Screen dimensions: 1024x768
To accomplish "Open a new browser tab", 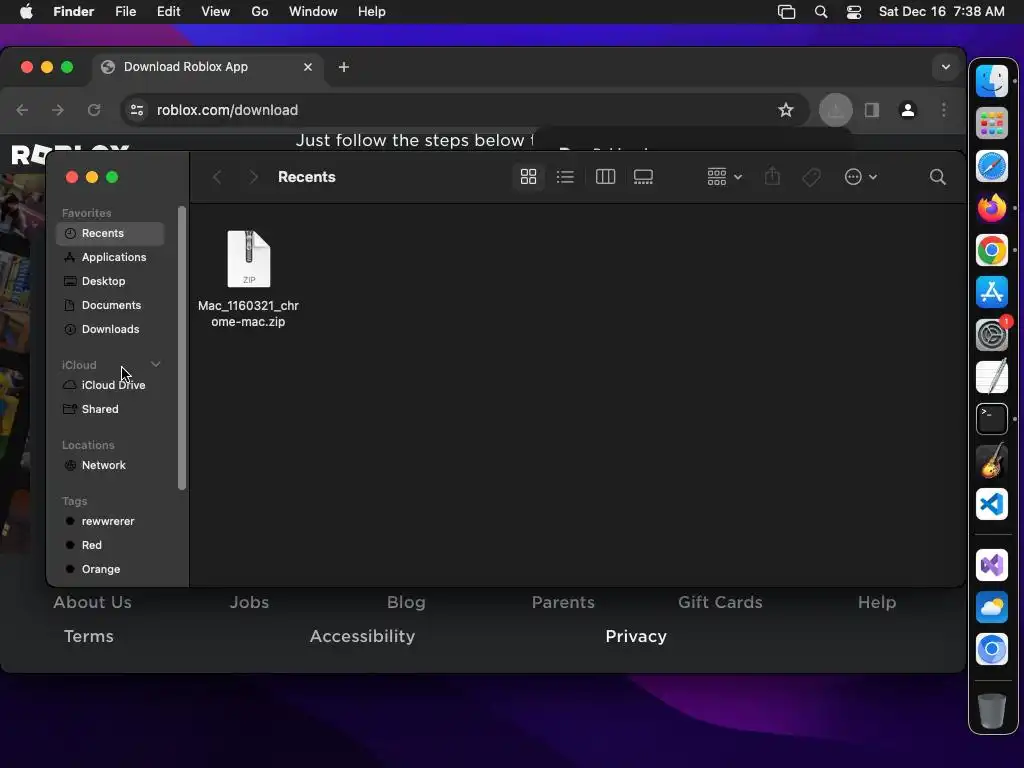I will coord(344,67).
